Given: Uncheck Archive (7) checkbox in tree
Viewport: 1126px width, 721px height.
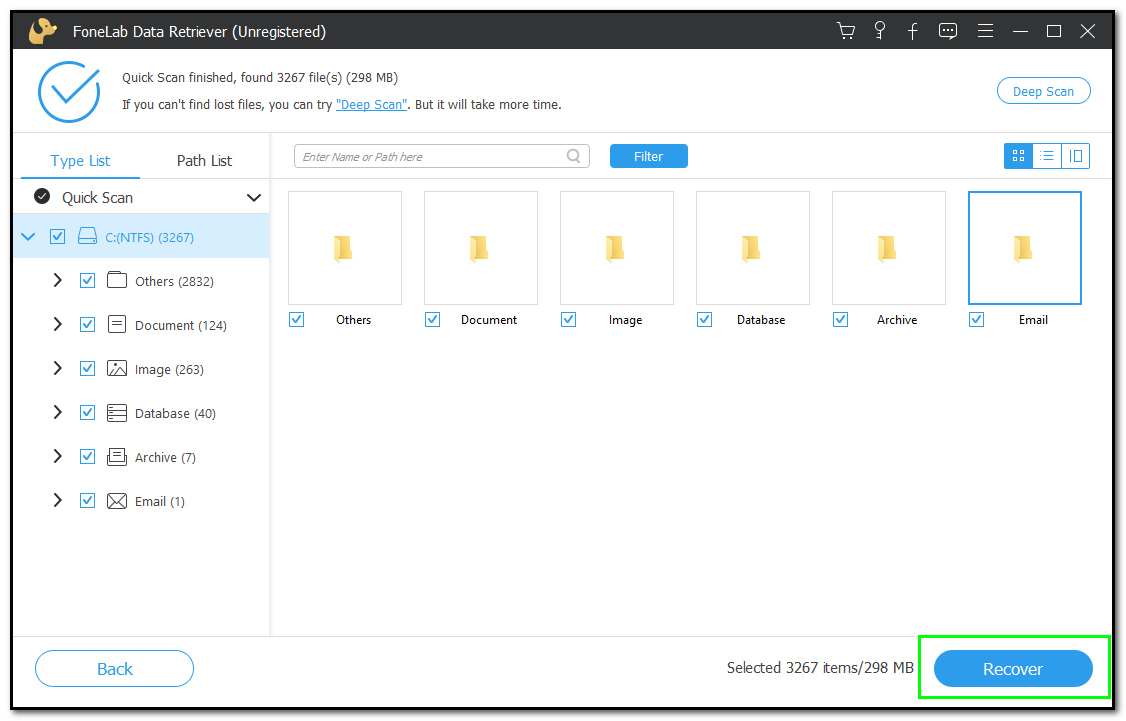Looking at the screenshot, I should pos(88,457).
